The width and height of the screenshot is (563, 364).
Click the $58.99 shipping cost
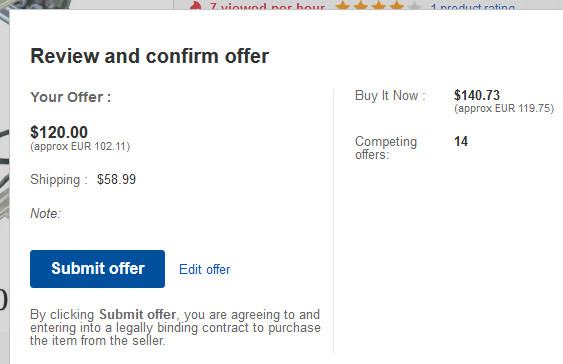coord(116,179)
